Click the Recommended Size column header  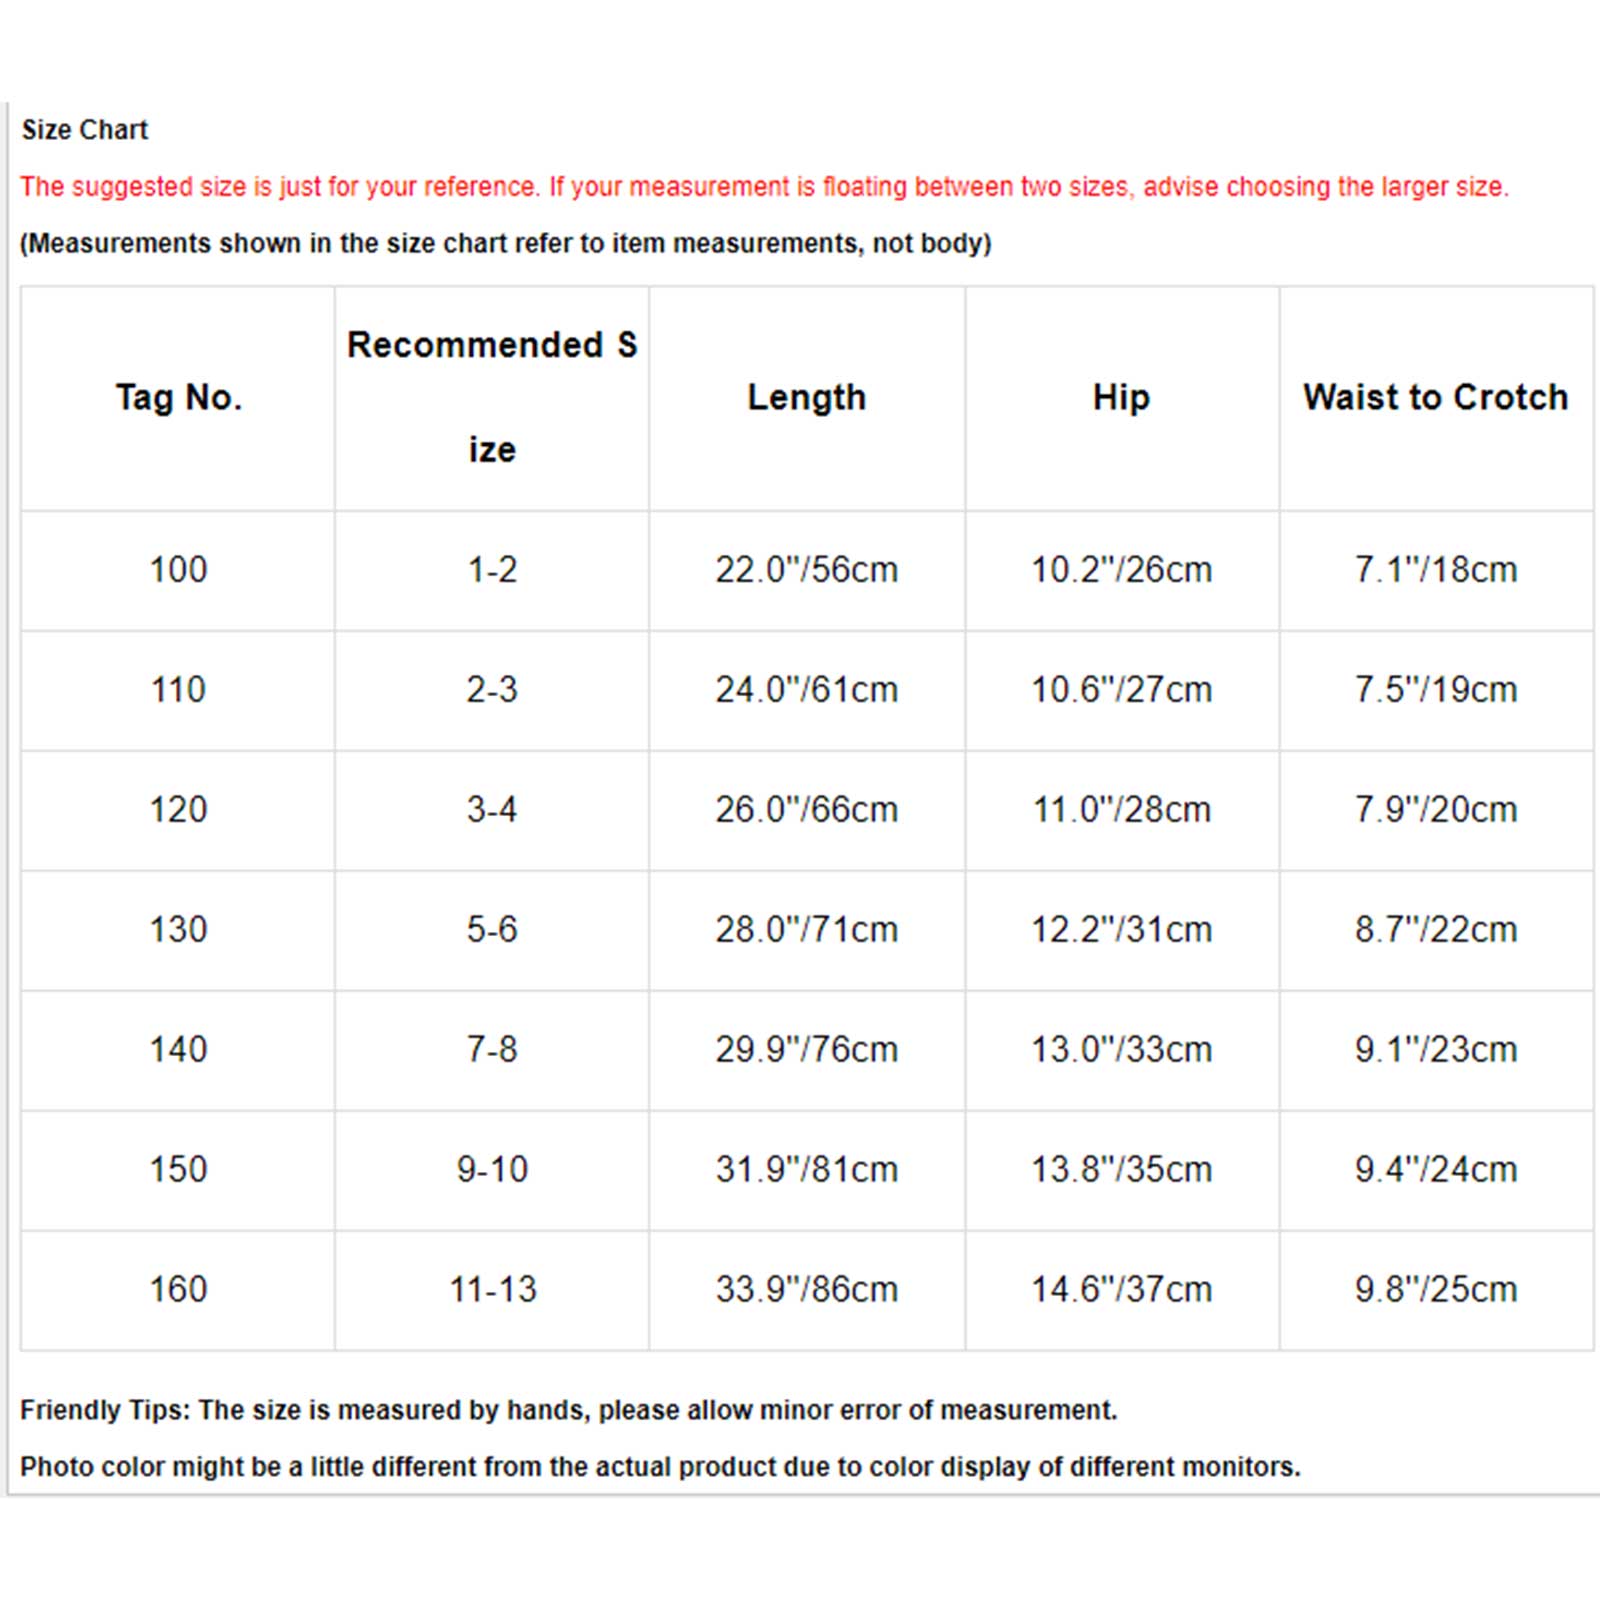point(492,398)
